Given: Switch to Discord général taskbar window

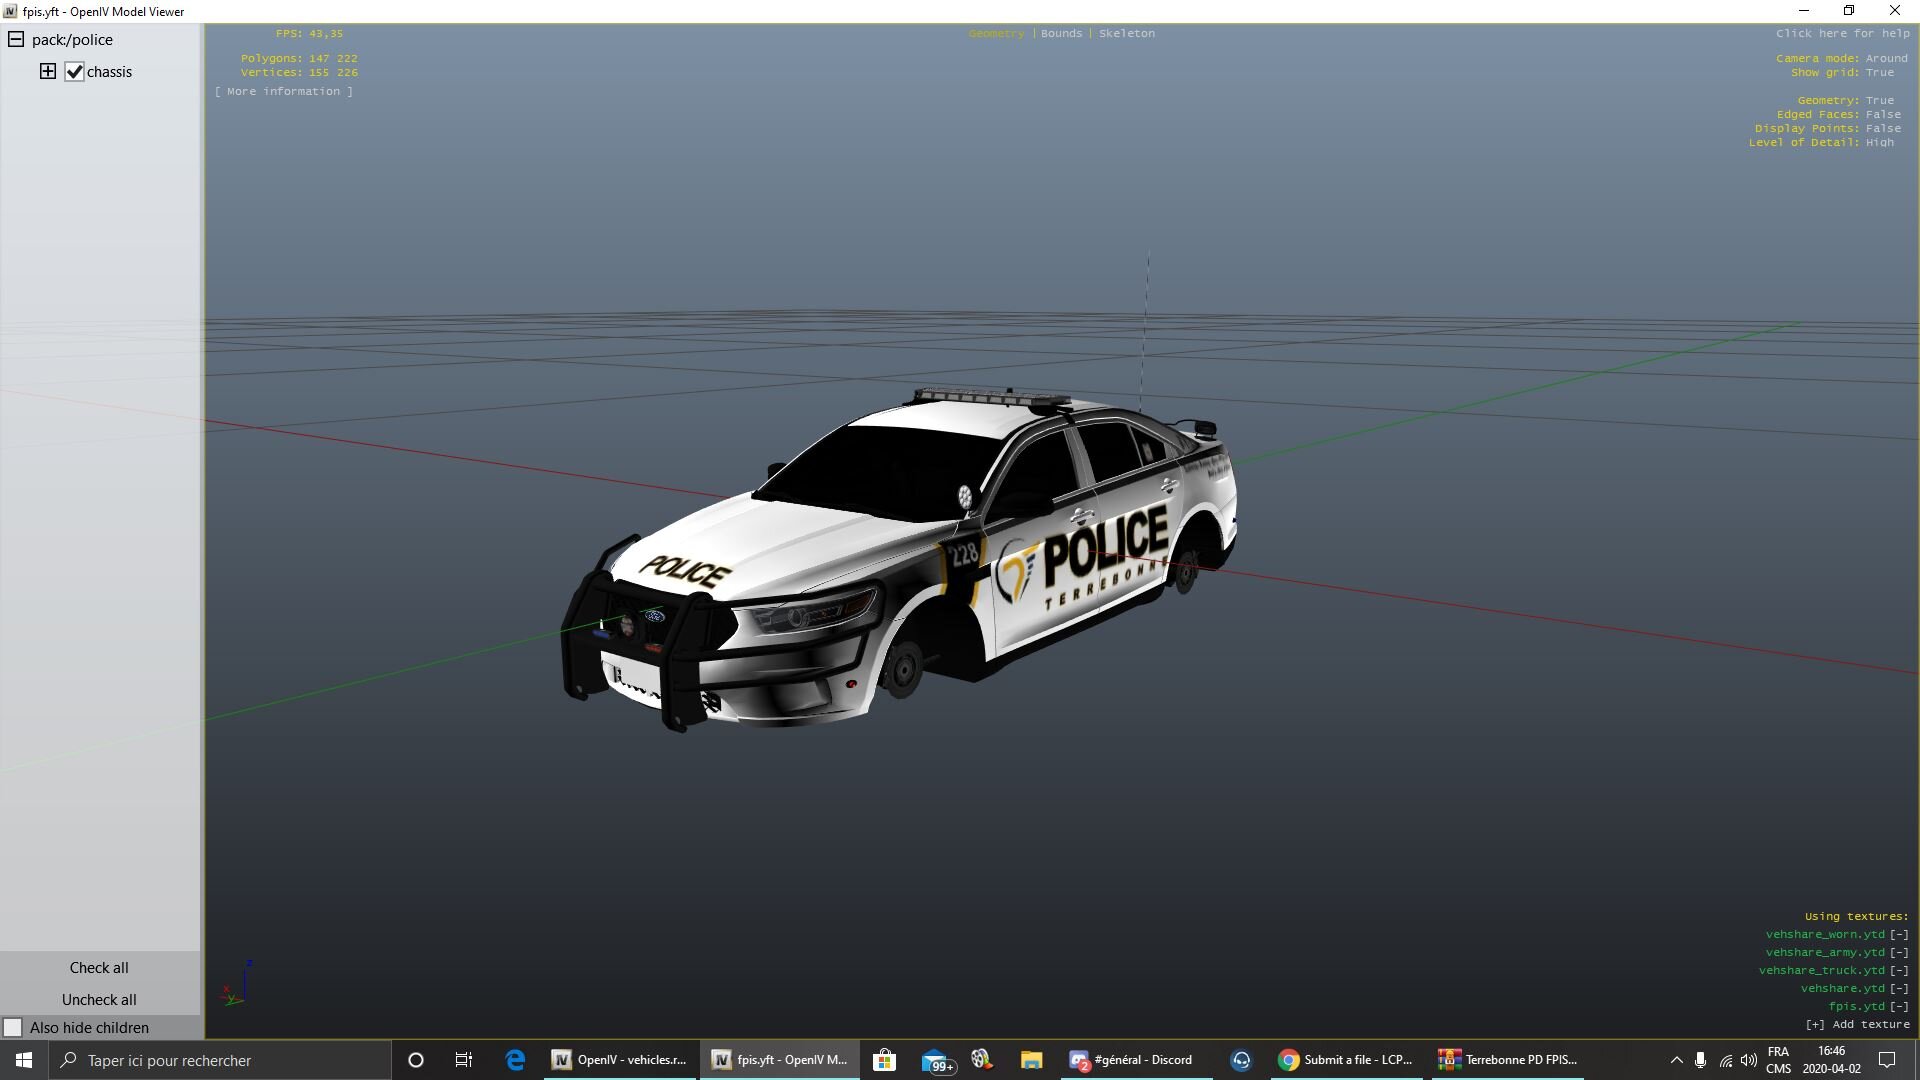Looking at the screenshot, I should (x=1132, y=1060).
